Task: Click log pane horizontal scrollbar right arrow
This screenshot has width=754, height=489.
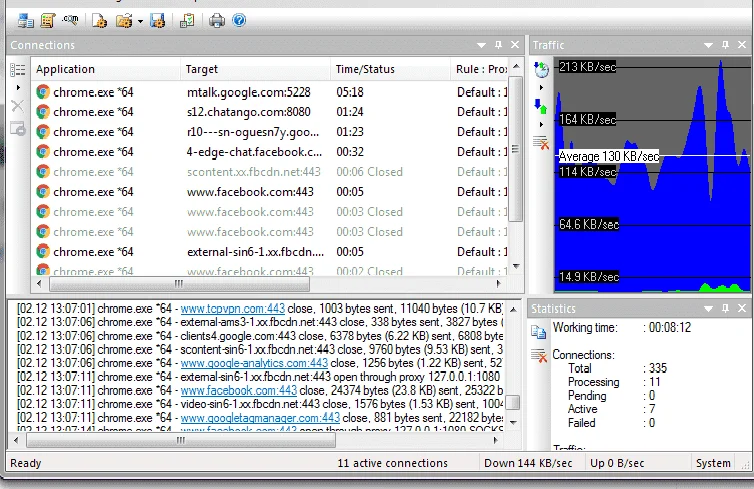Action: 496,440
